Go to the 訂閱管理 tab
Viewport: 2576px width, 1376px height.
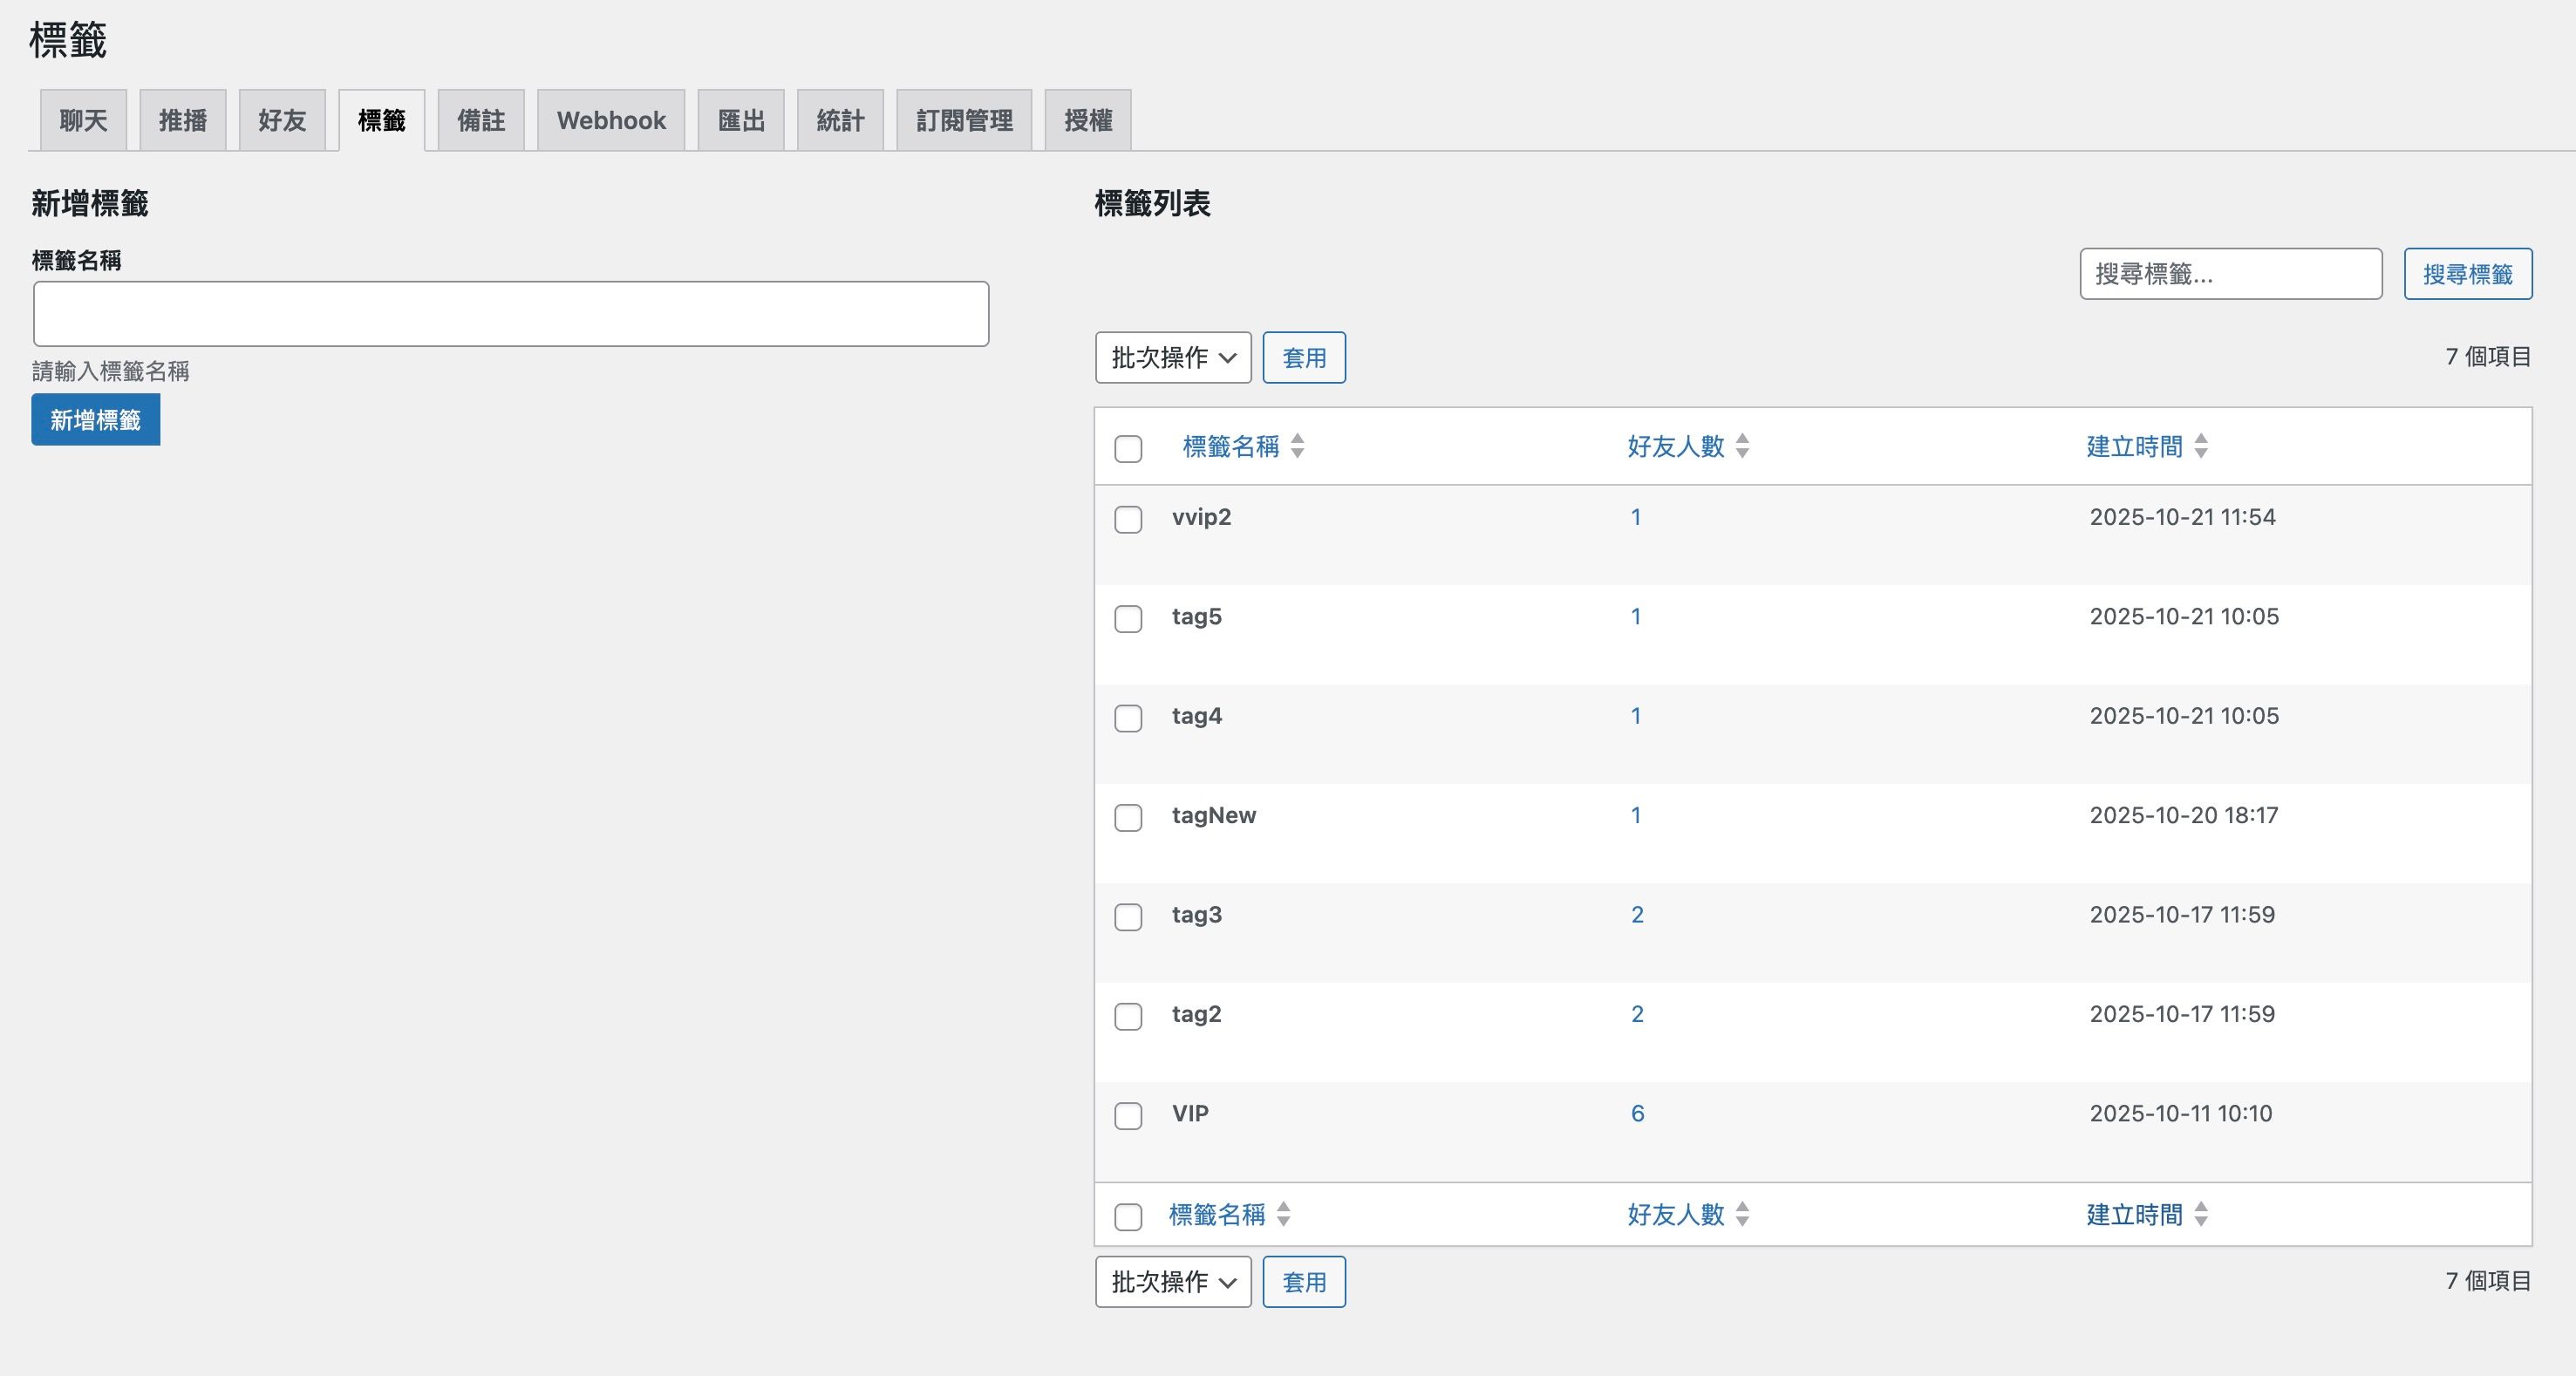coord(963,120)
